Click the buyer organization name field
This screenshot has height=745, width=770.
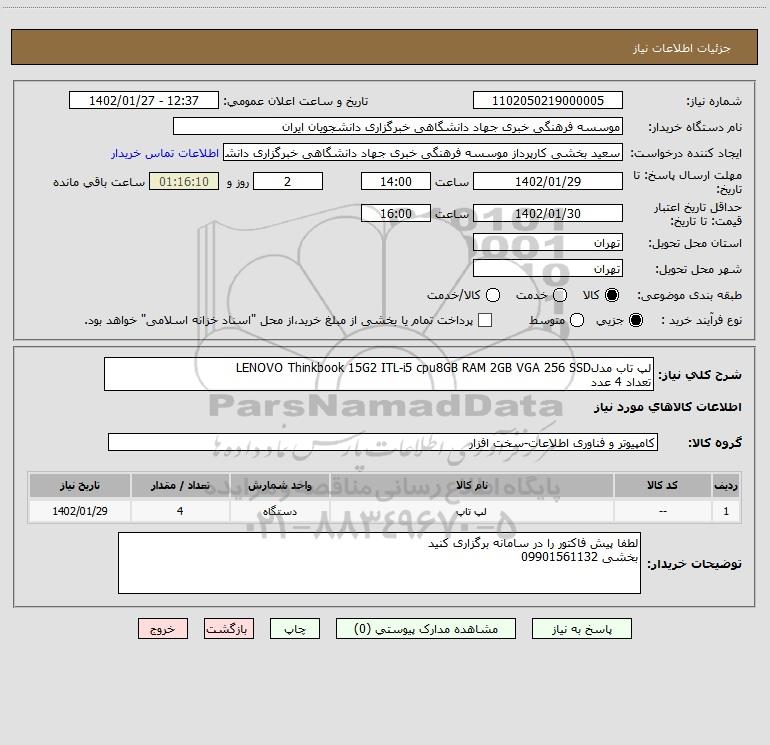398,127
